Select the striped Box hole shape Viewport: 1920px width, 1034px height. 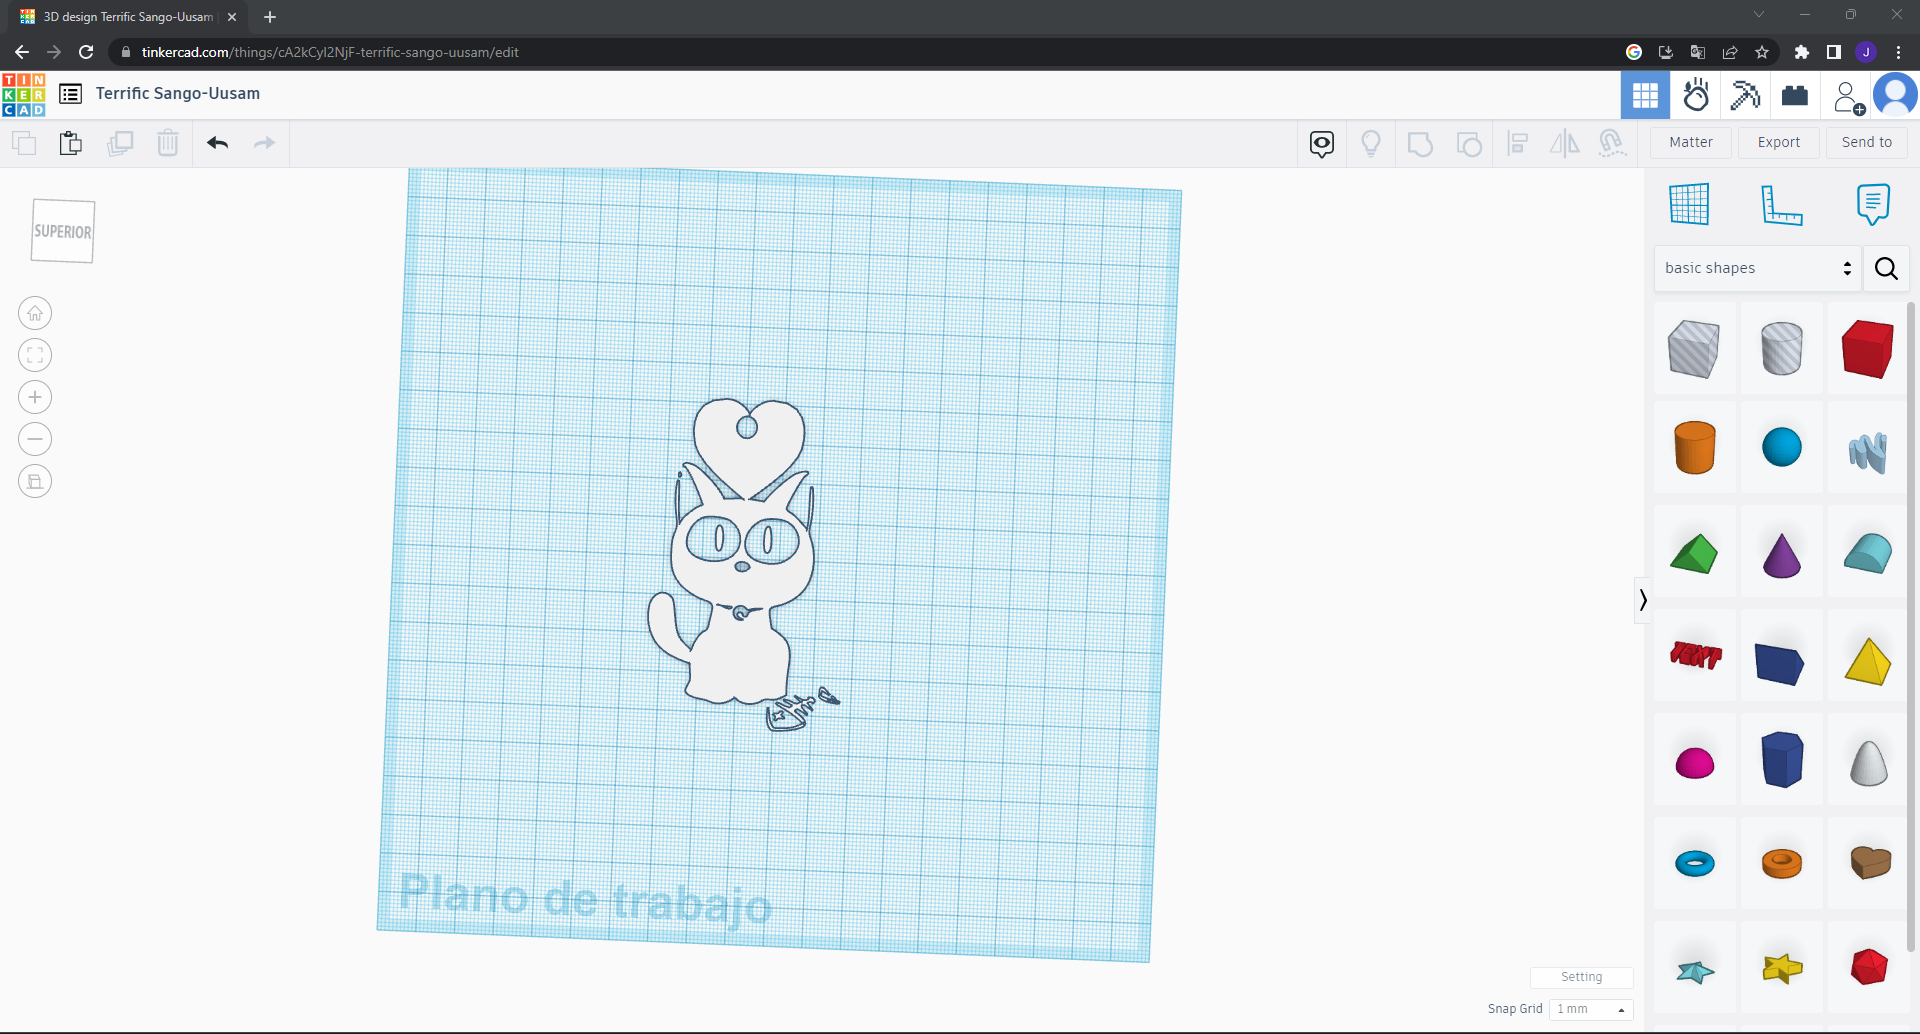click(1694, 349)
